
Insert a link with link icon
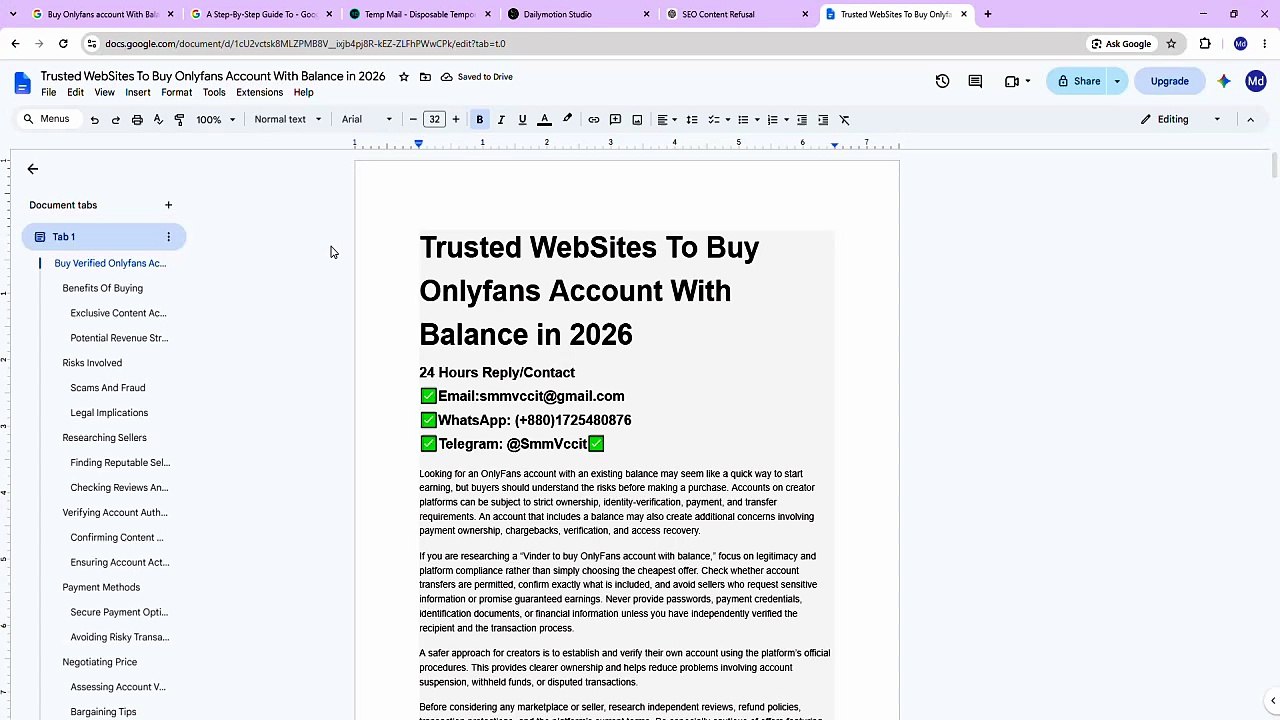point(593,120)
